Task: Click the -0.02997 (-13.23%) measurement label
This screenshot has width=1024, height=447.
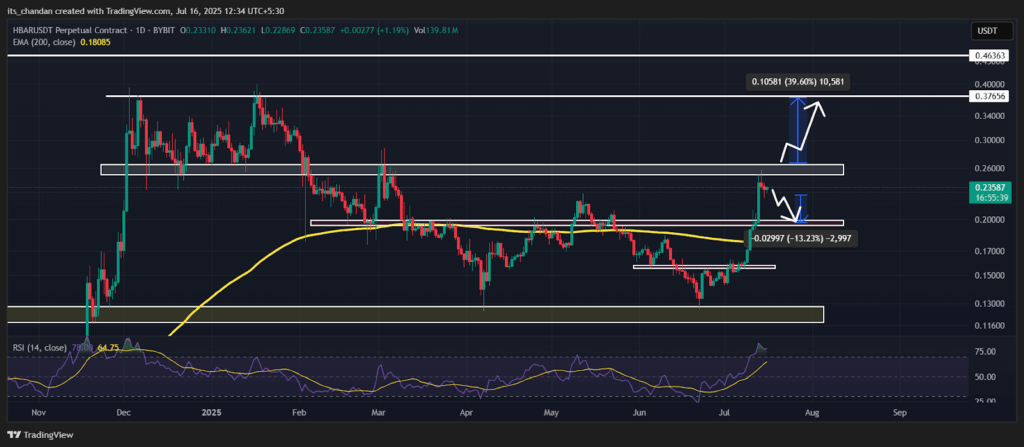Action: point(803,239)
